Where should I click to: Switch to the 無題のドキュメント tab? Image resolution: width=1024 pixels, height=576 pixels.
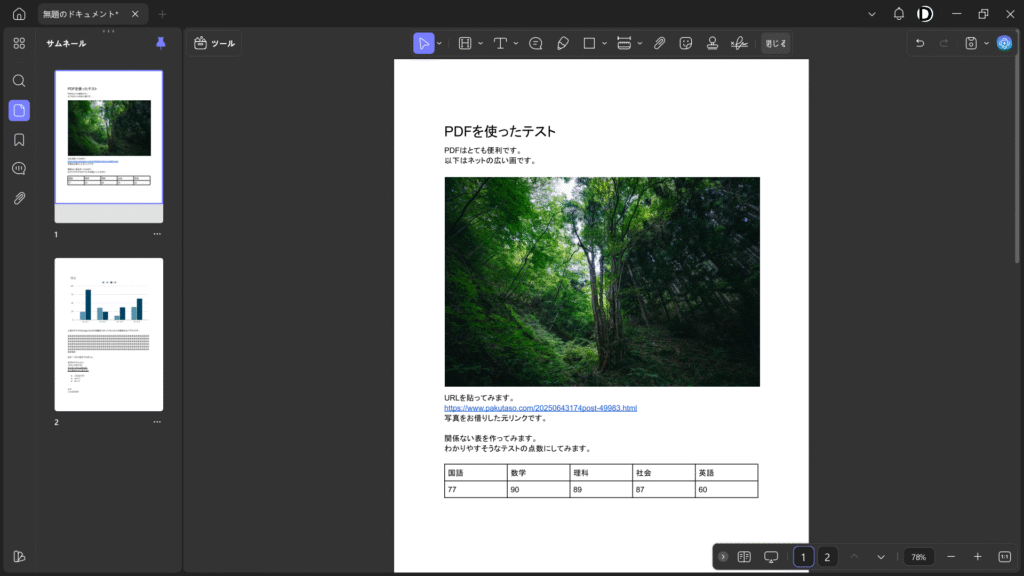pos(82,14)
